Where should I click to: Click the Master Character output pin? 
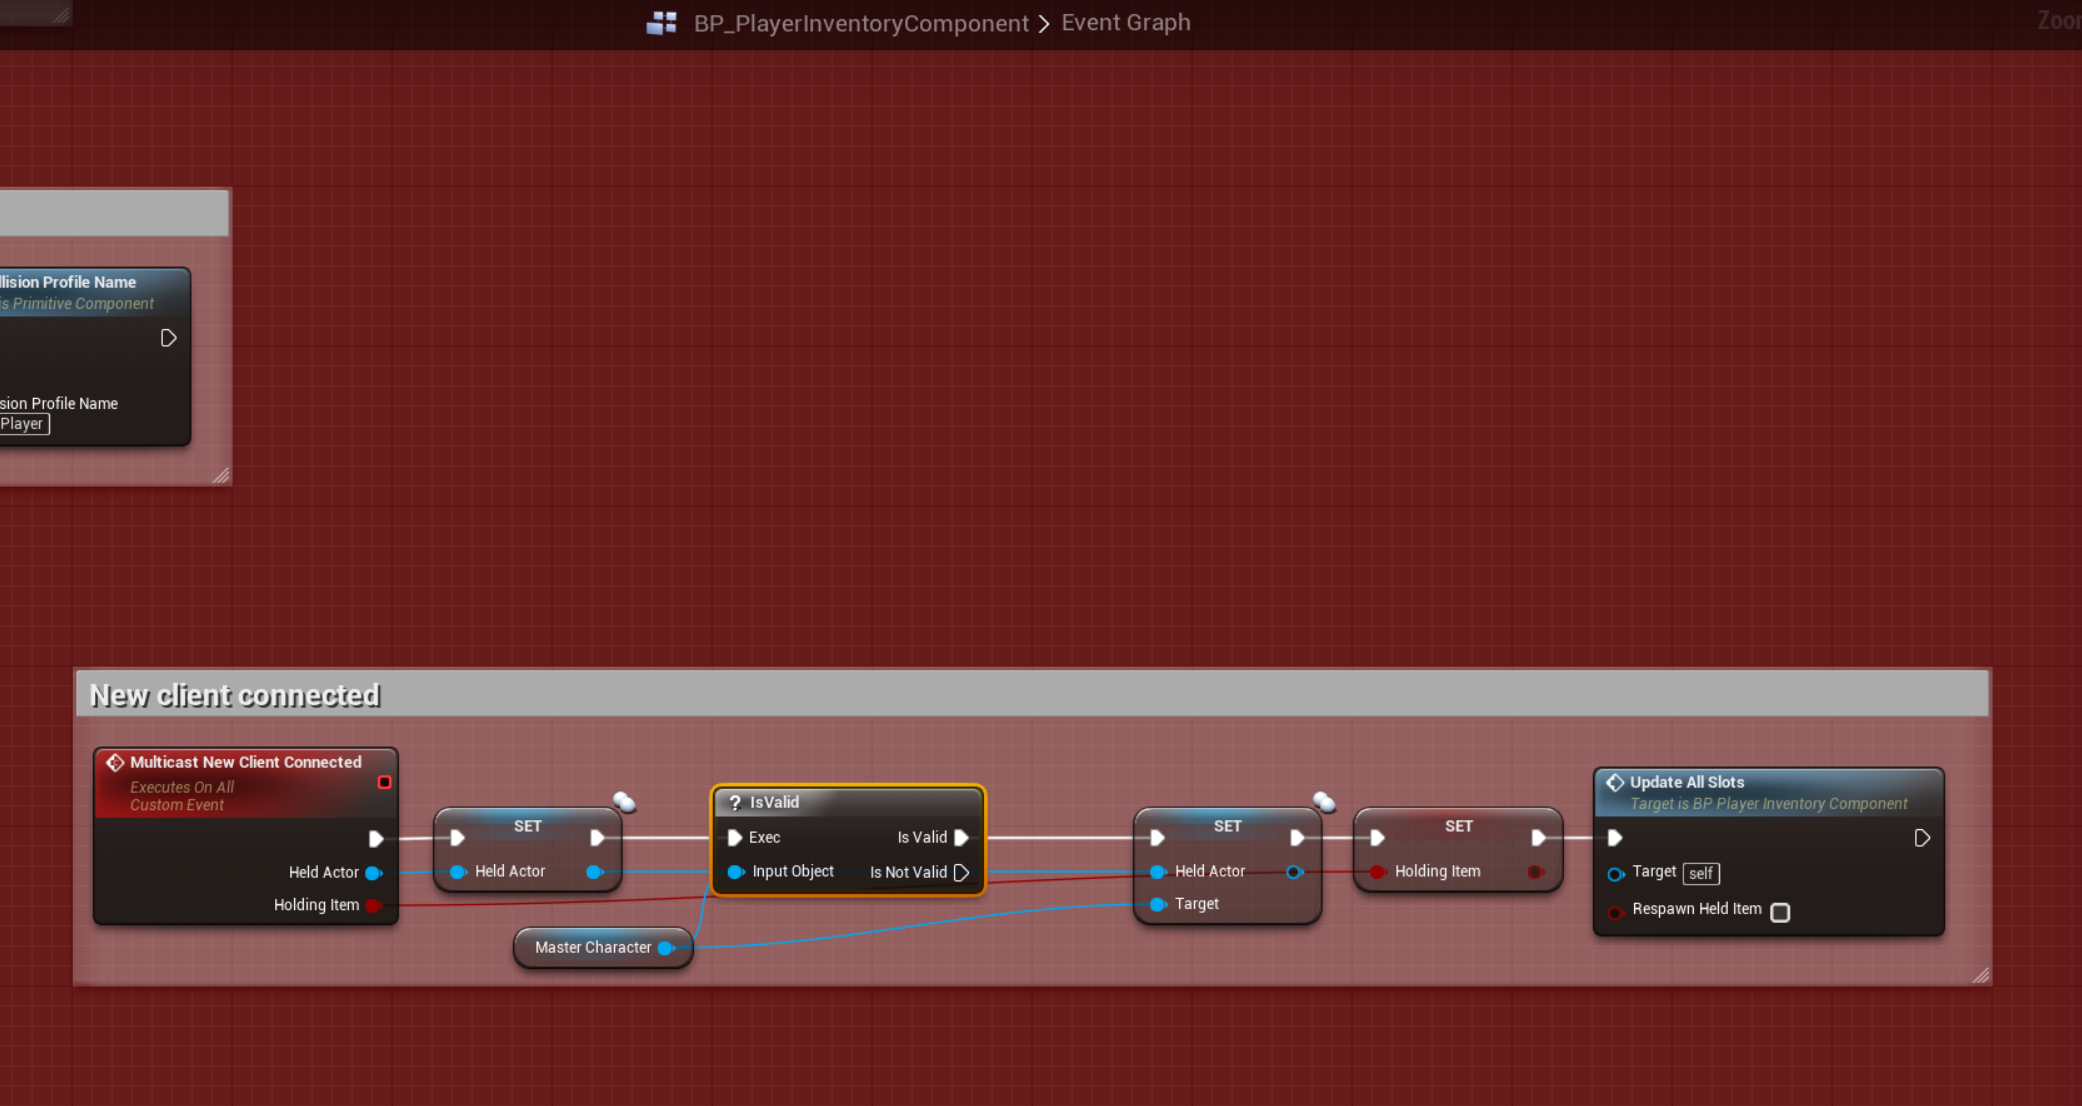click(x=666, y=947)
